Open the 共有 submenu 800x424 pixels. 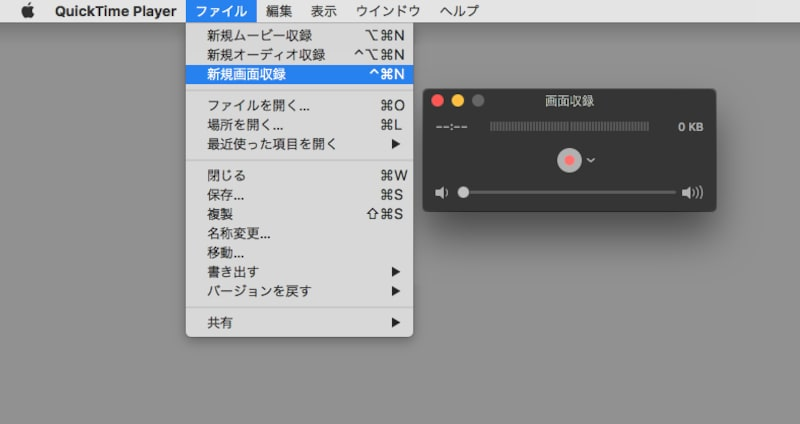click(x=299, y=322)
